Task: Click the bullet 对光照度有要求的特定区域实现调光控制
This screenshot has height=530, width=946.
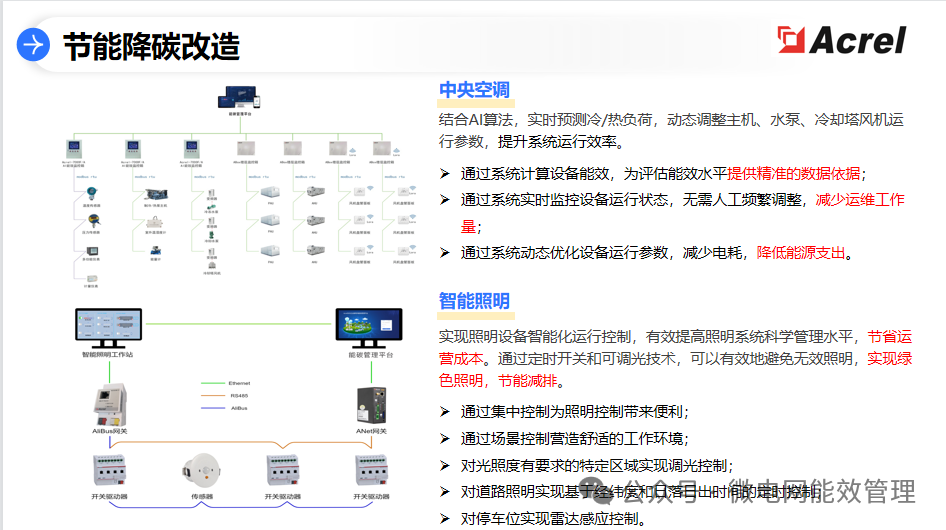Action: [587, 465]
